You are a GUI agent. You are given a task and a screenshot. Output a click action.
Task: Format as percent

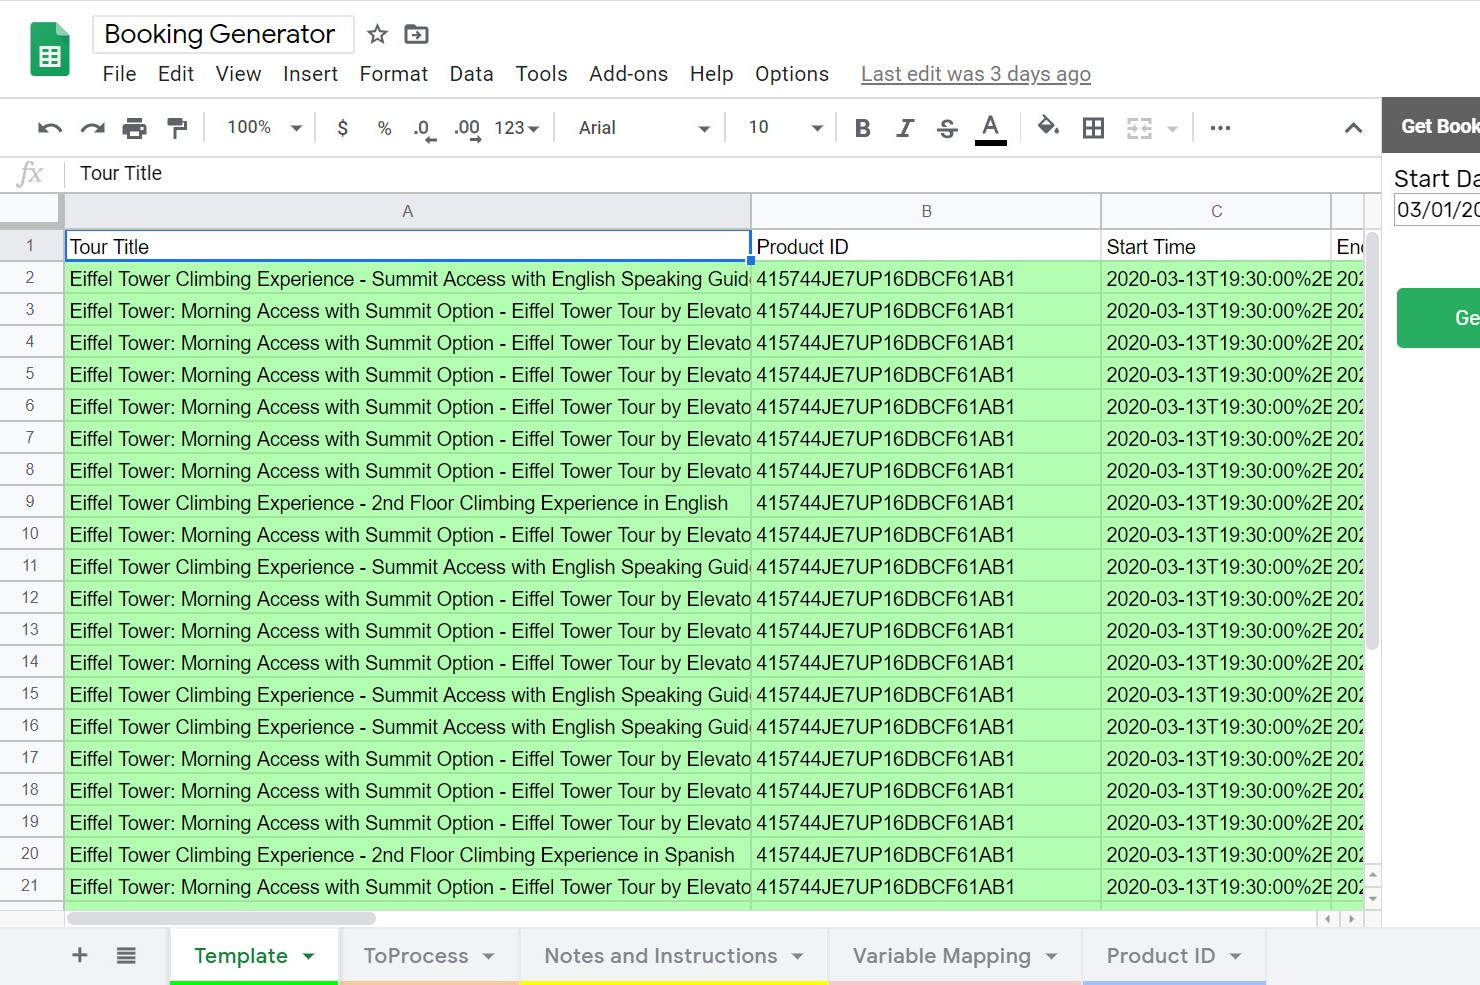384,128
